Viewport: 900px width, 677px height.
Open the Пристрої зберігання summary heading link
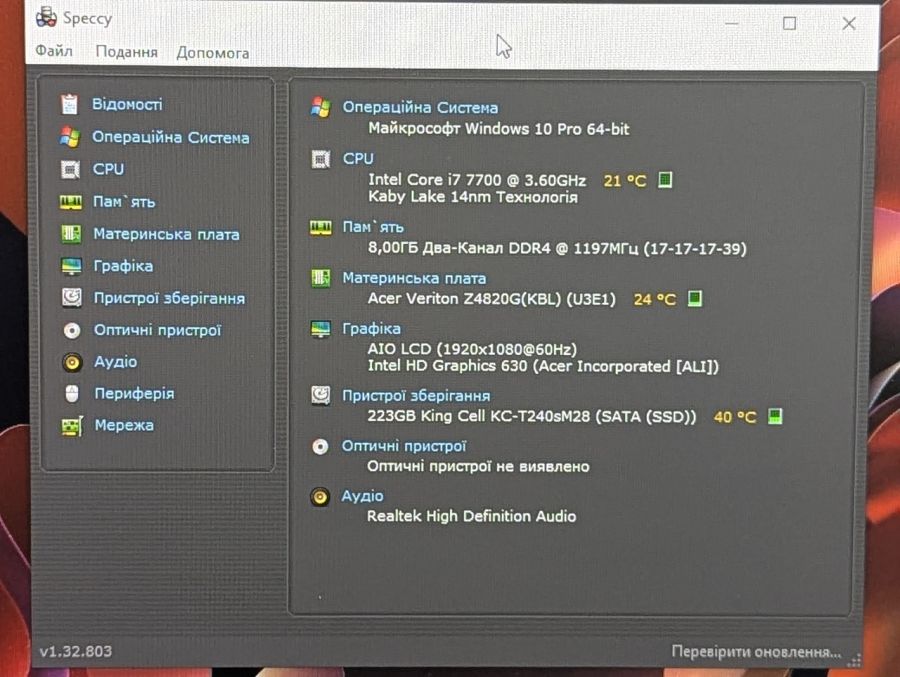click(x=416, y=396)
